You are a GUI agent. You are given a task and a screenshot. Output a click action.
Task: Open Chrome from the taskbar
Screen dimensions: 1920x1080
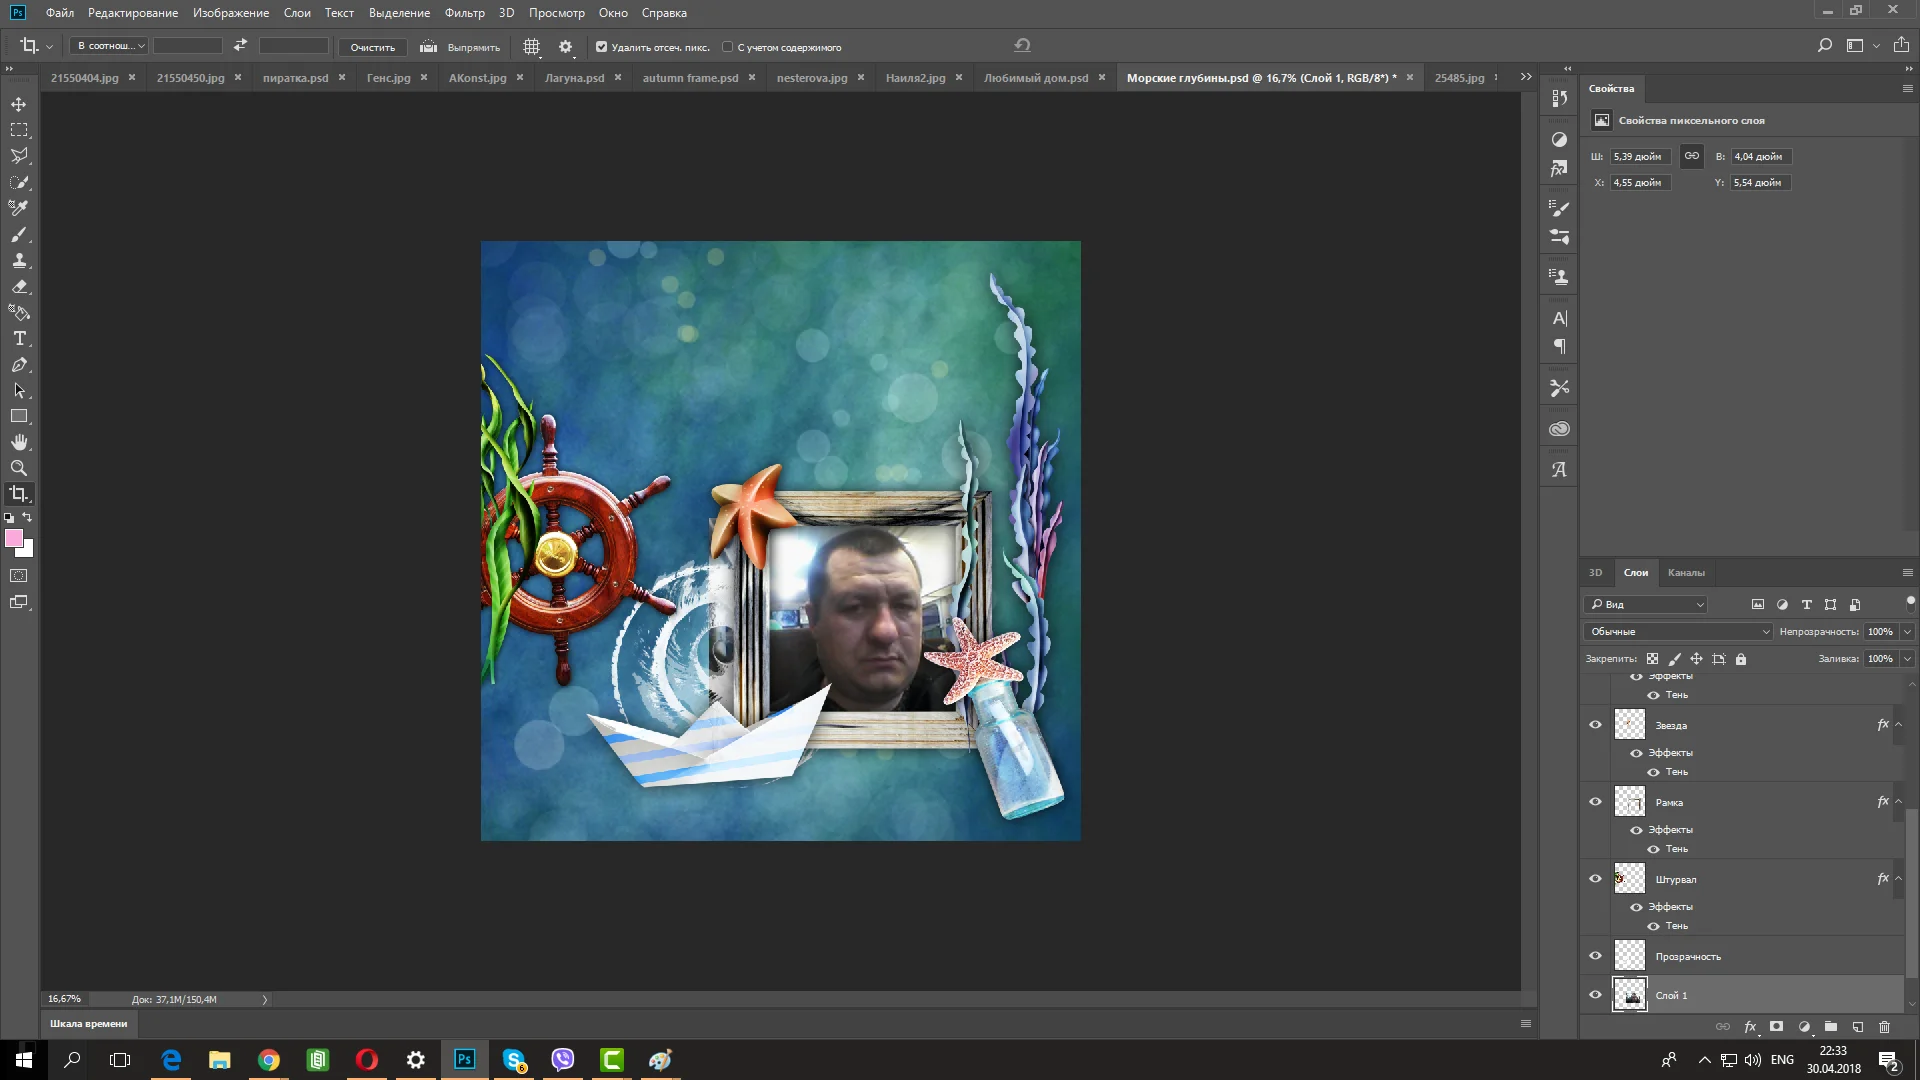269,1060
